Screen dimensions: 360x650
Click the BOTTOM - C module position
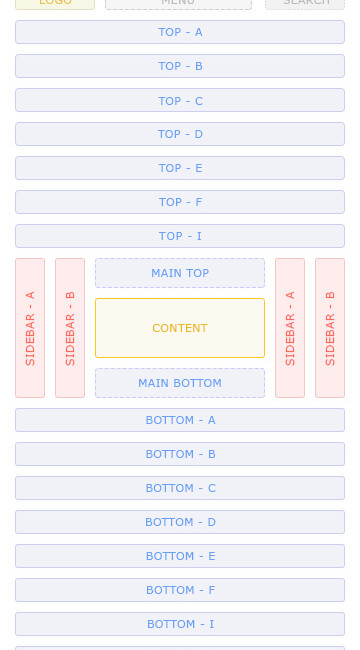(x=180, y=488)
